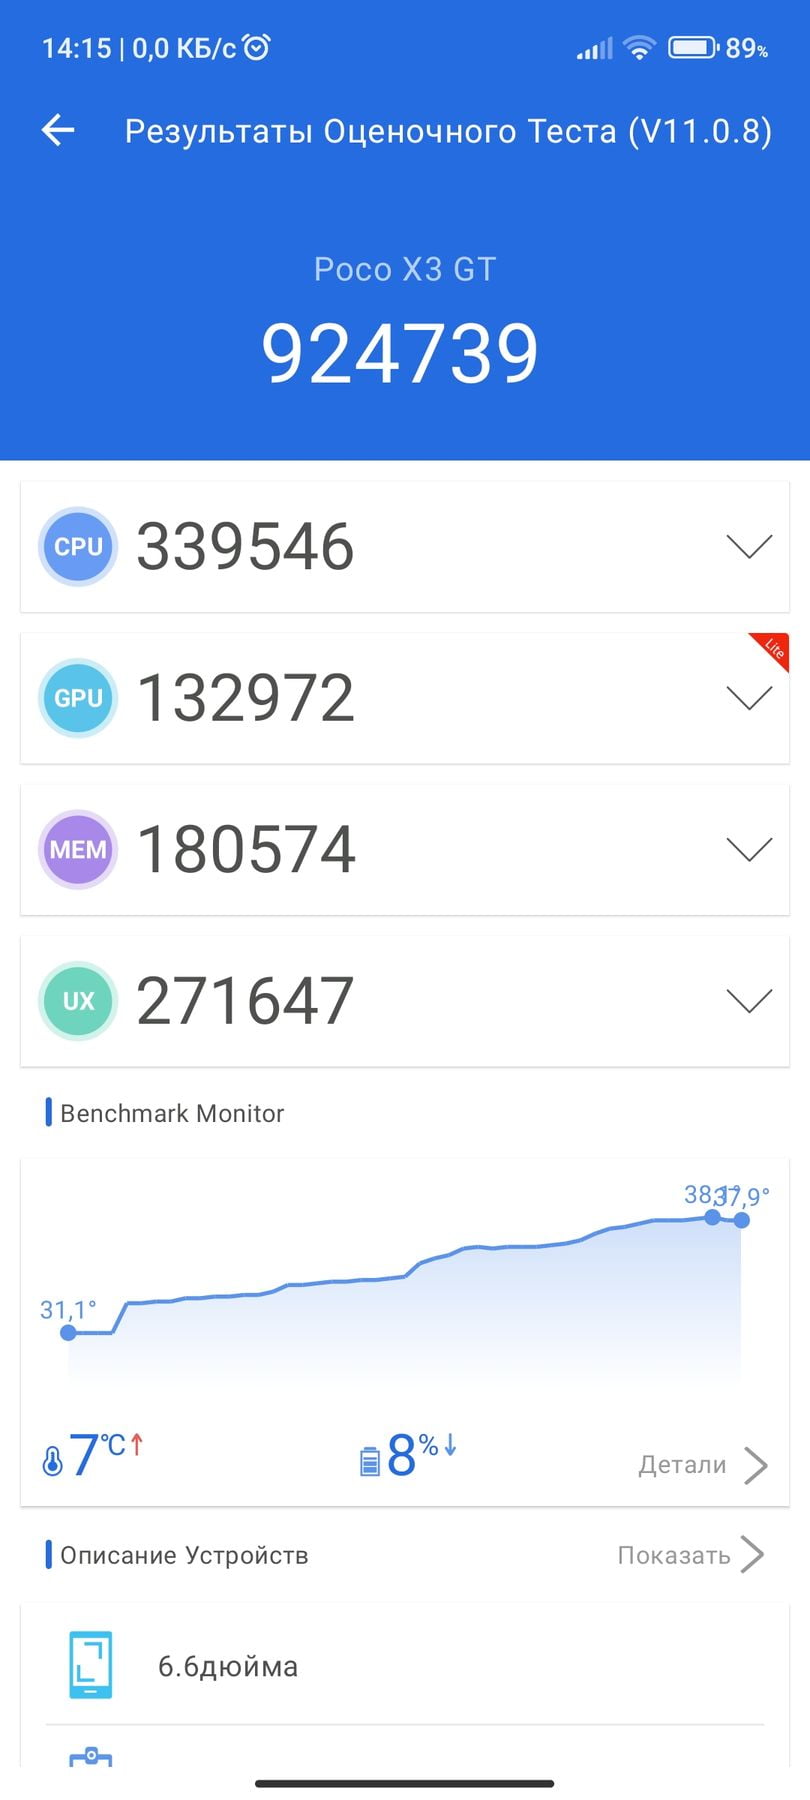Tap UX score value 271647
Screen dimensions: 810x1800
[x=245, y=1001]
